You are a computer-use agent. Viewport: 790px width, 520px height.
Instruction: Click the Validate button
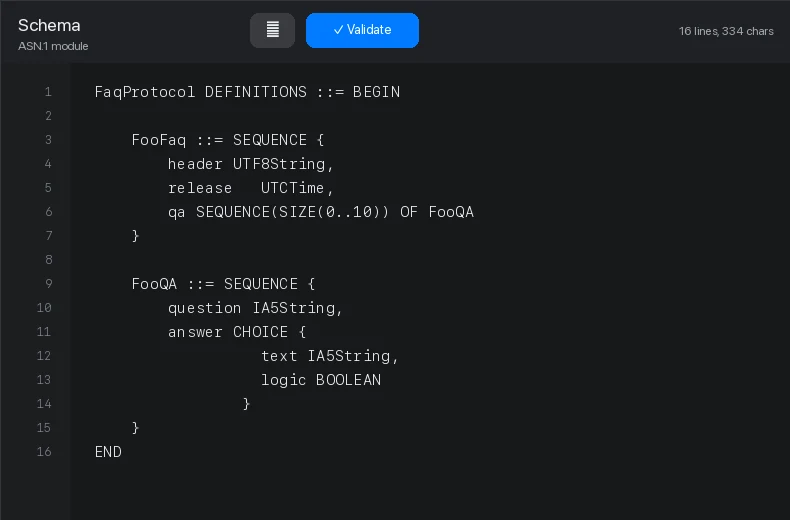(362, 30)
